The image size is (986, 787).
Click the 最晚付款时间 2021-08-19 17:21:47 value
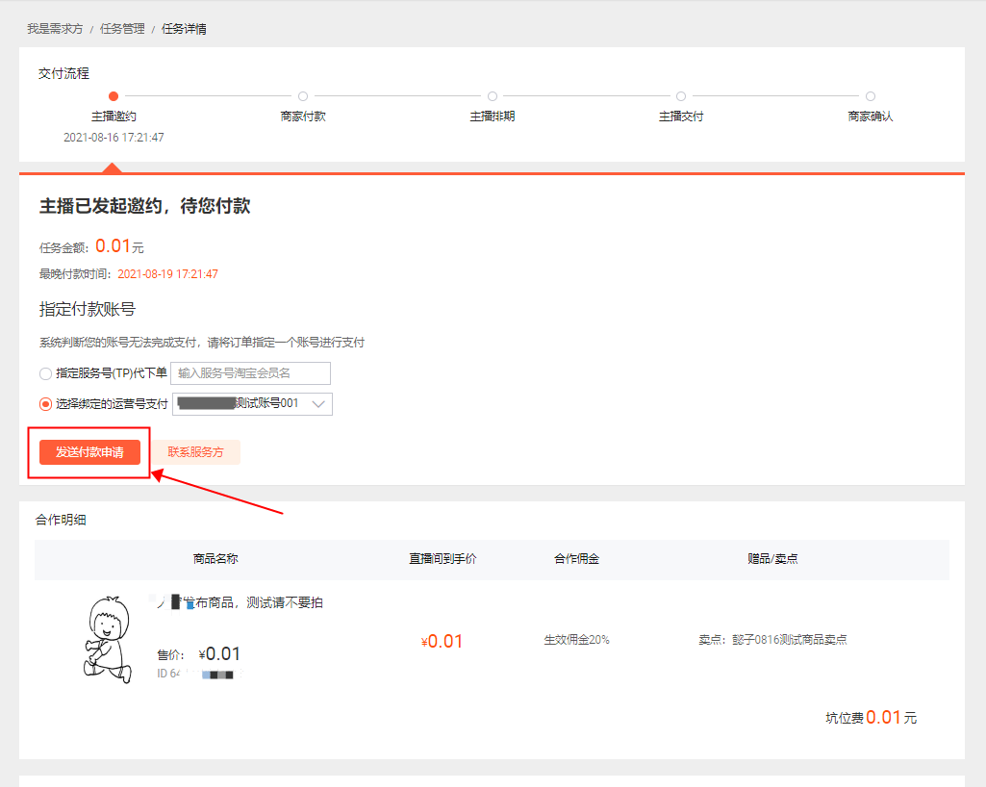tap(168, 274)
